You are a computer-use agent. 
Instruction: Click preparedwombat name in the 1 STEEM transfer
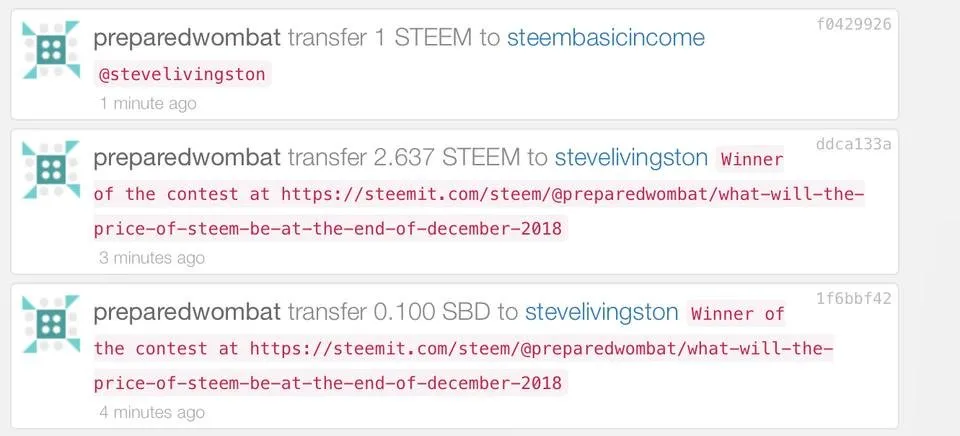pos(187,39)
